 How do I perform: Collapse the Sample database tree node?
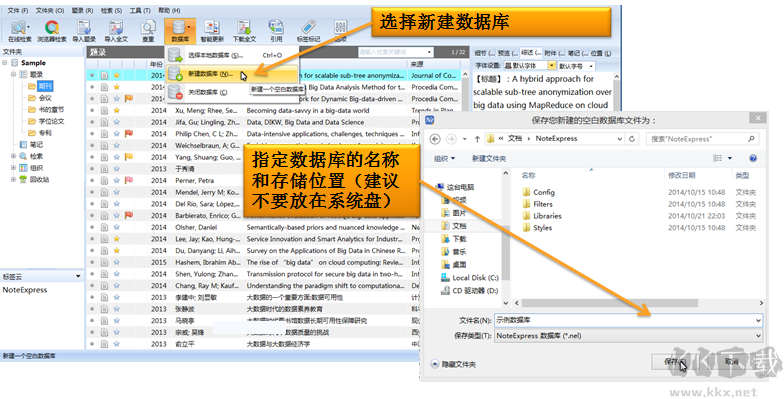(x=4, y=63)
